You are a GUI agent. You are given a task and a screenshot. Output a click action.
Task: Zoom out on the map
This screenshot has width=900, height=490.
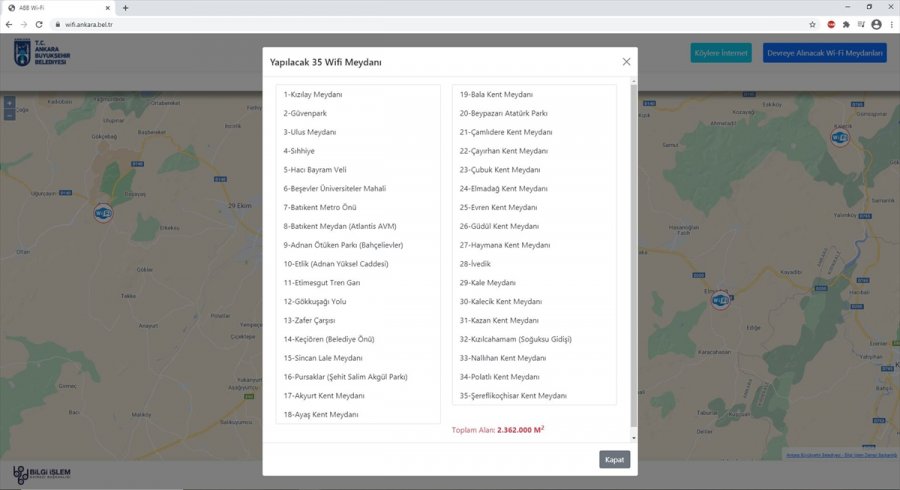(9, 115)
